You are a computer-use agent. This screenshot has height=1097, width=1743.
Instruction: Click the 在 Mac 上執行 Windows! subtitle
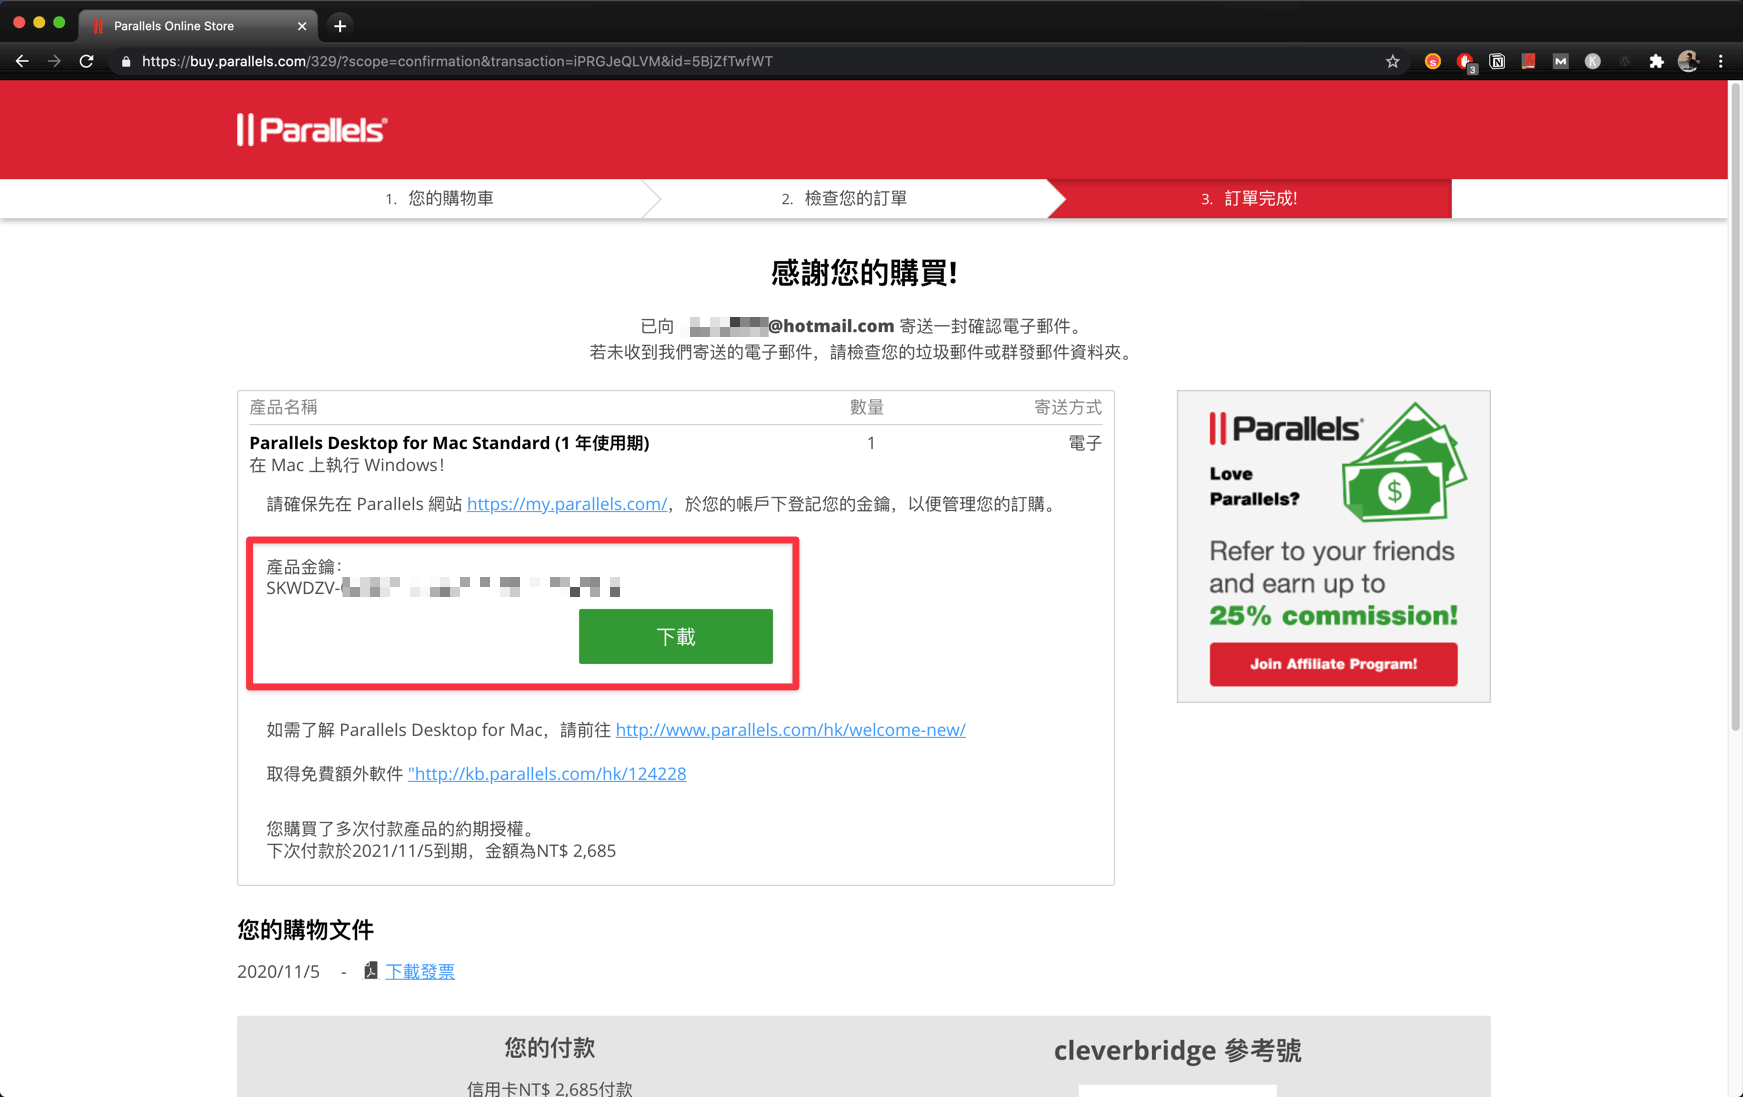(x=347, y=465)
